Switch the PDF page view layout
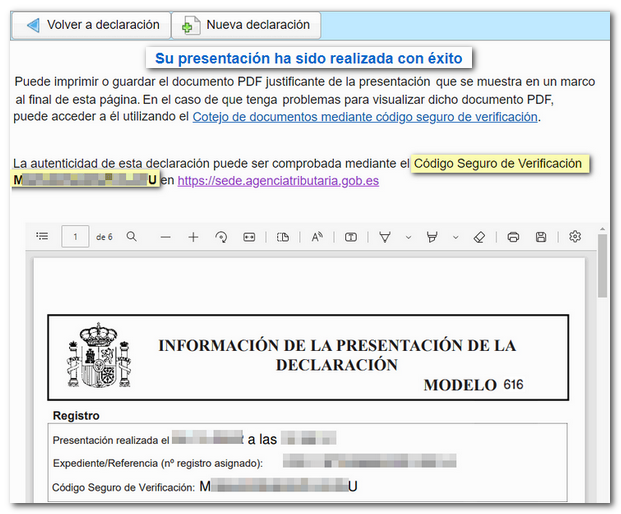The image size is (621, 514). (283, 237)
